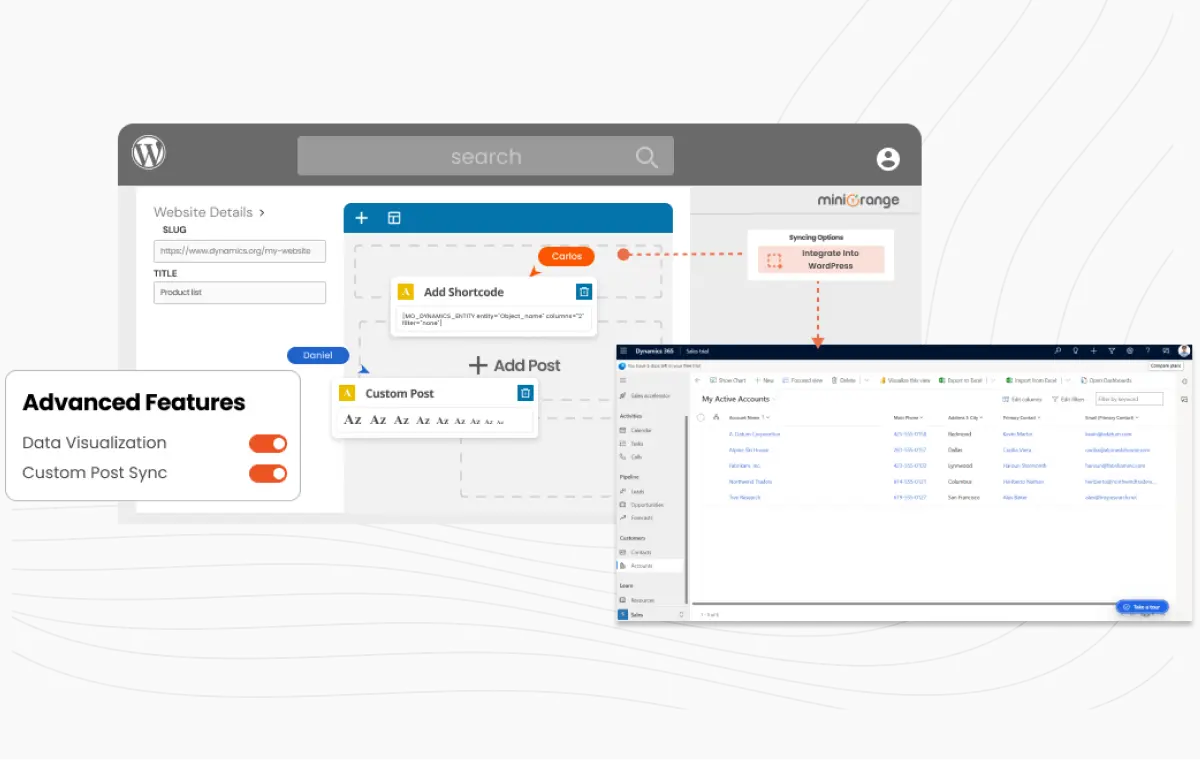This screenshot has width=1200, height=760.
Task: Click the layout icon in blue editor bar
Action: coord(394,218)
